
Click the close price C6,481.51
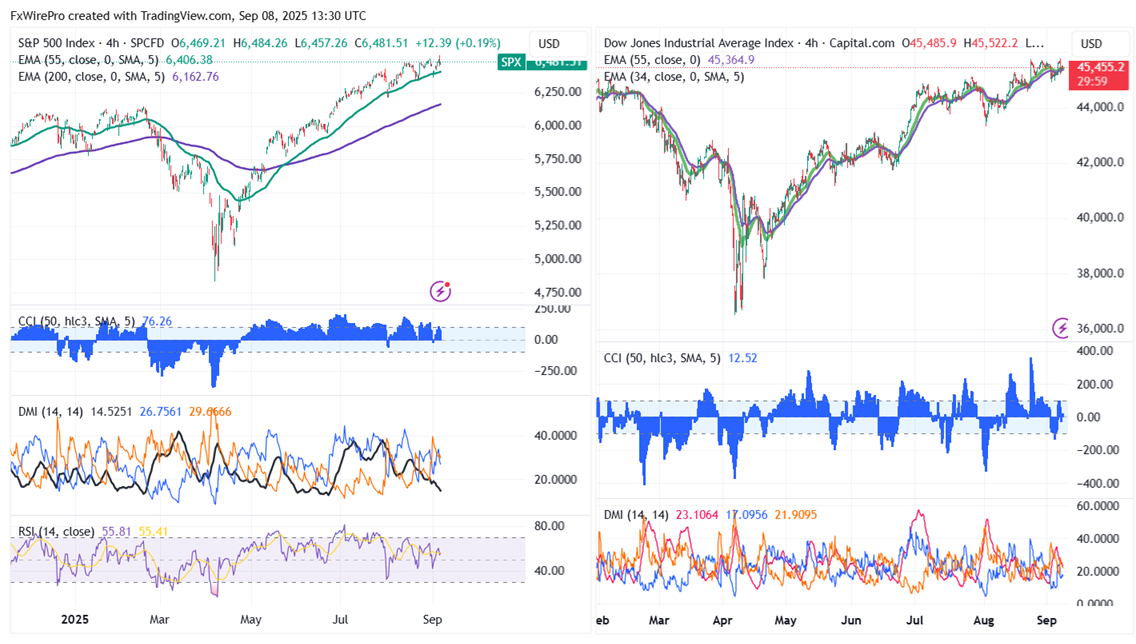pyautogui.click(x=381, y=43)
